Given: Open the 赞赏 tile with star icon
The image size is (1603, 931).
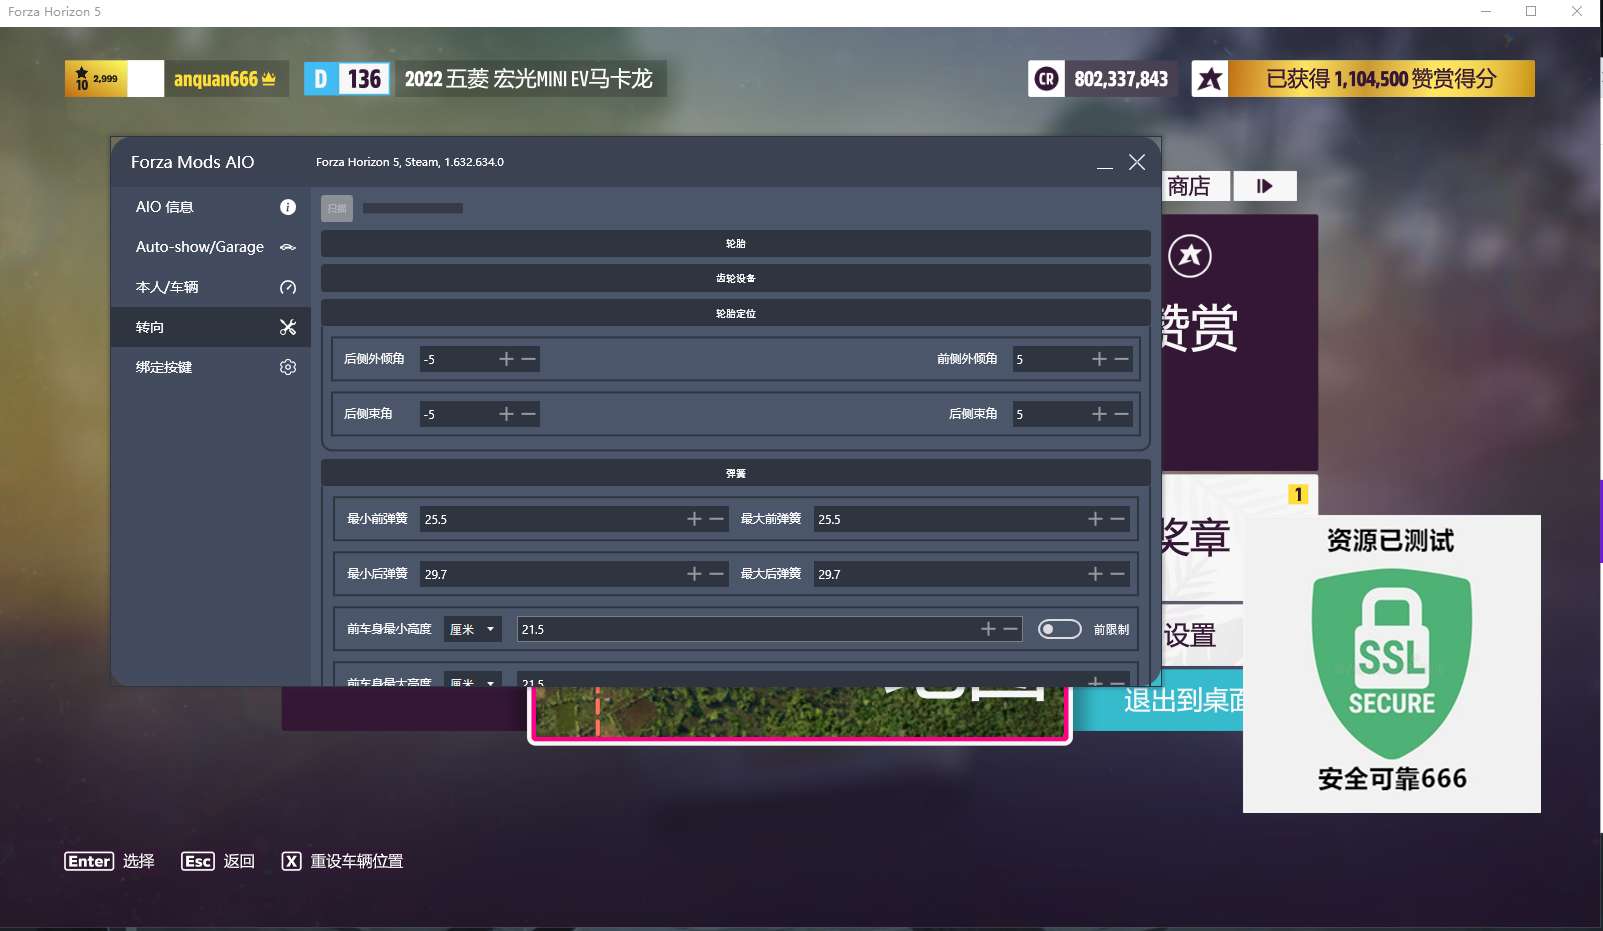Looking at the screenshot, I should 1240,342.
